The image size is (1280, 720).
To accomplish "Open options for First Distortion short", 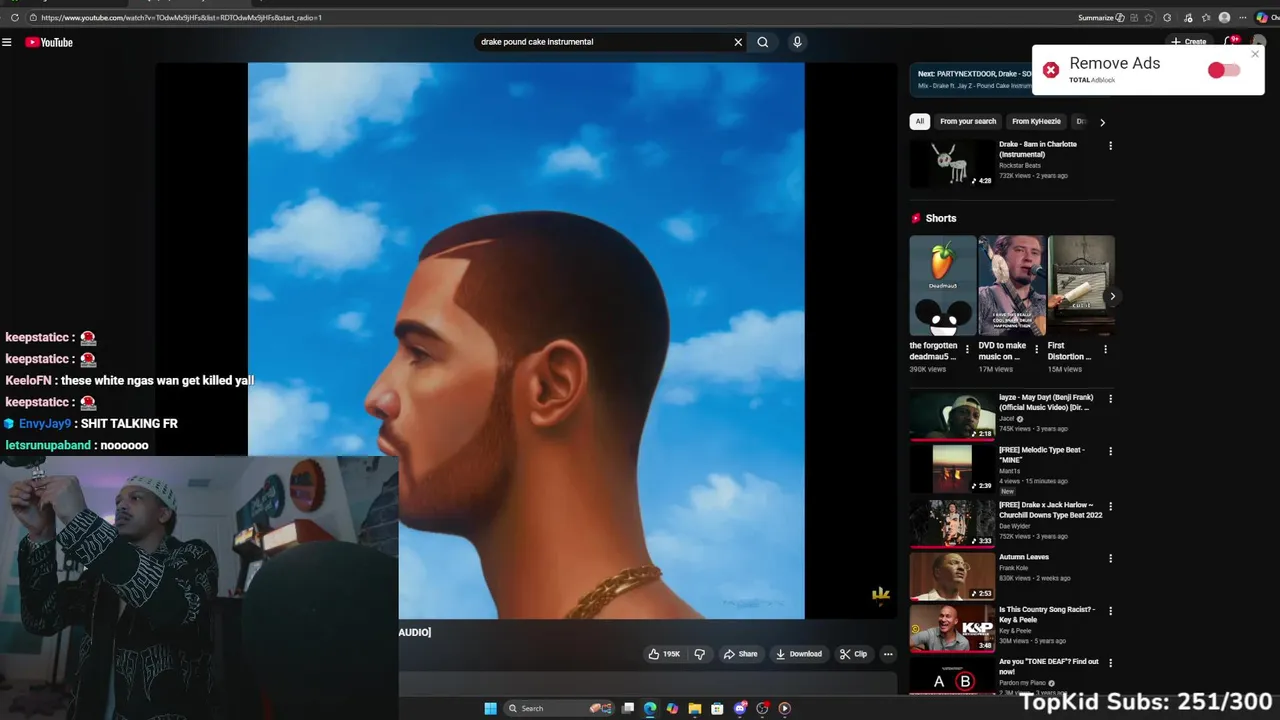I will pos(1105,350).
